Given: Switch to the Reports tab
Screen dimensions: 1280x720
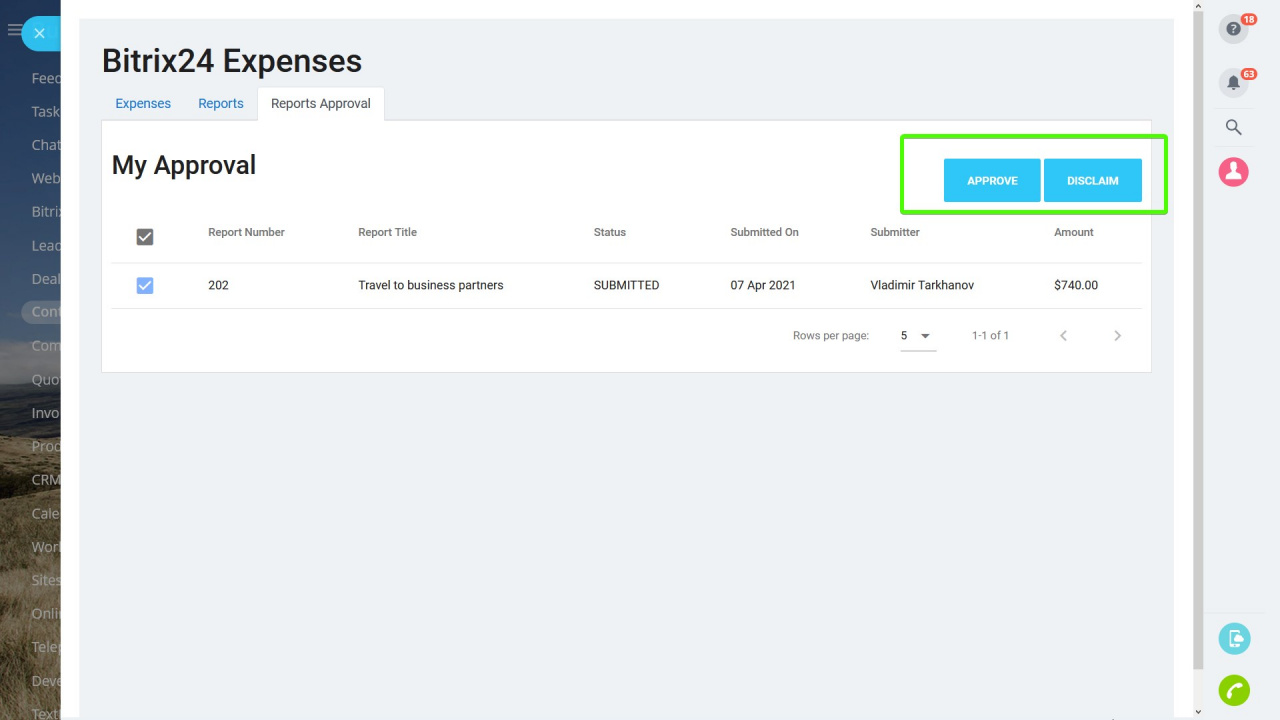Looking at the screenshot, I should (x=221, y=103).
